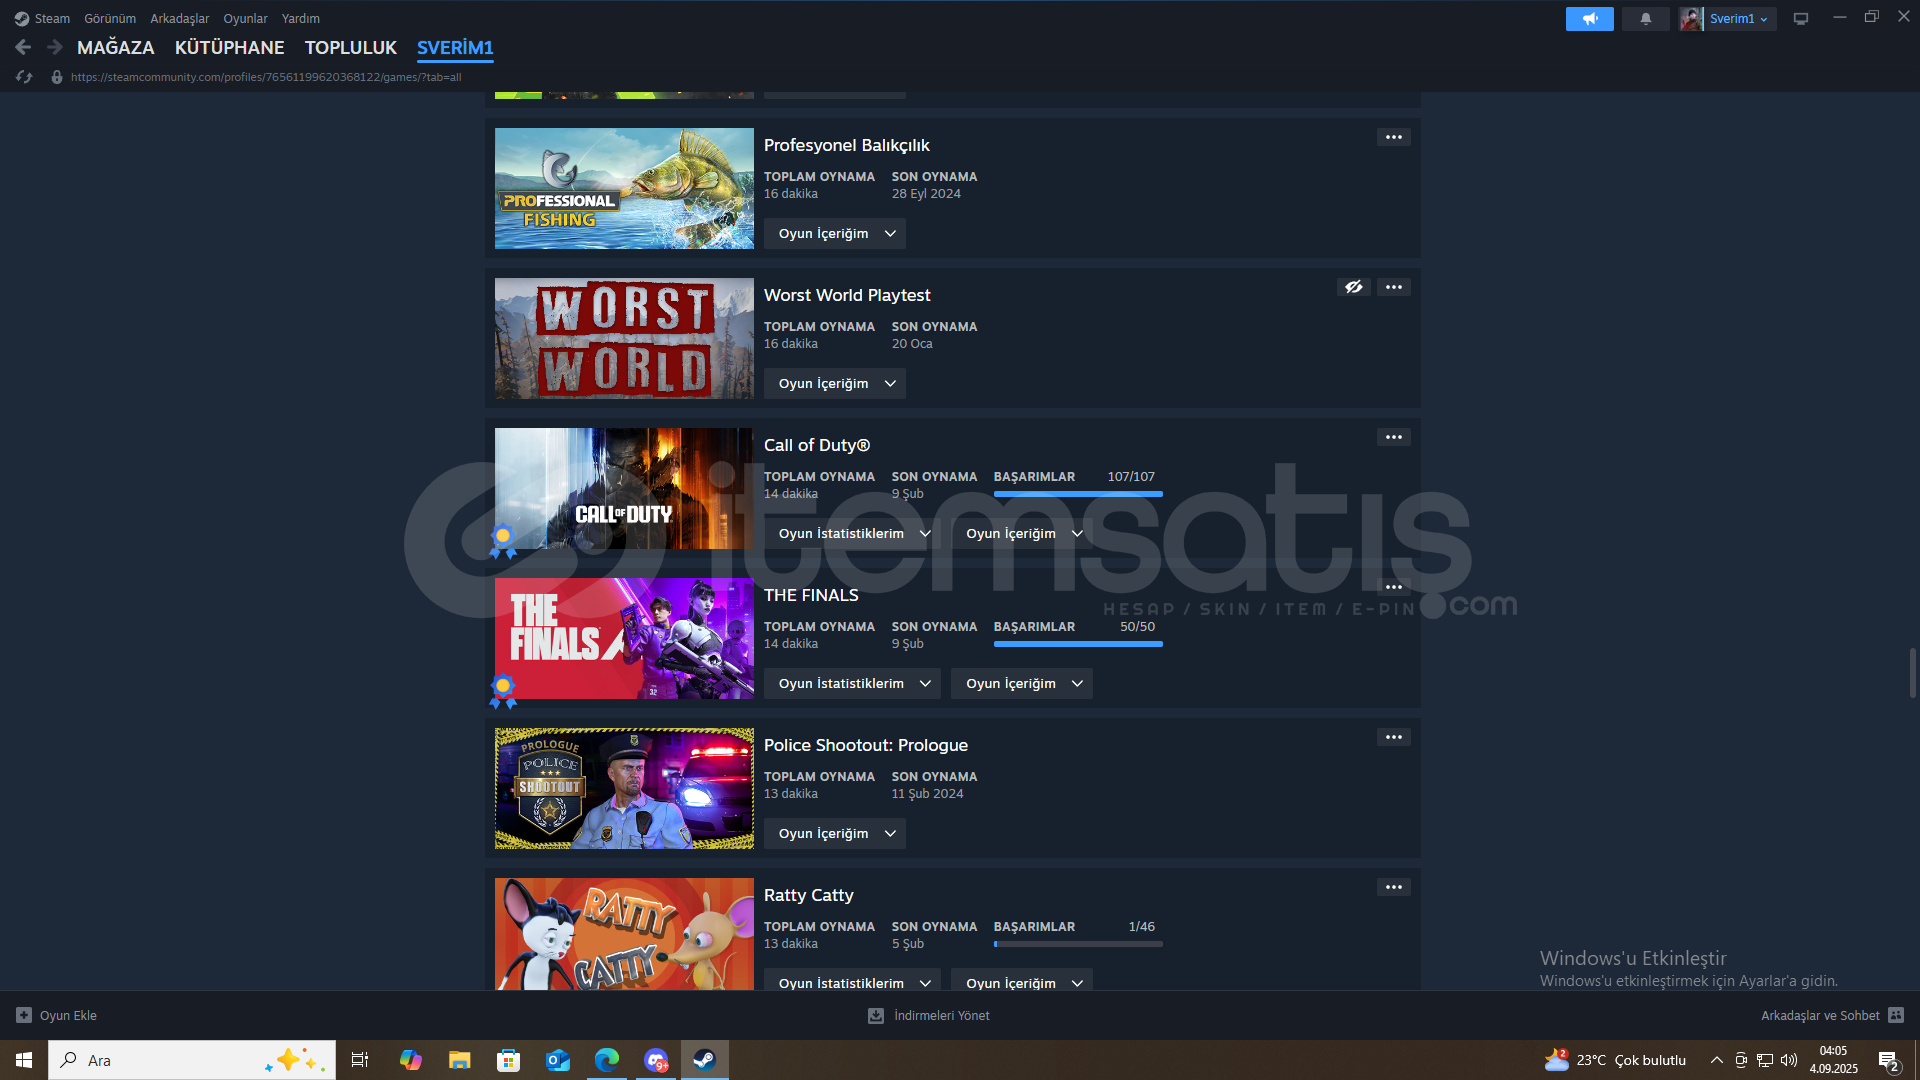Open announcements with the megaphone icon
This screenshot has height=1080, width=1920.
point(1589,18)
